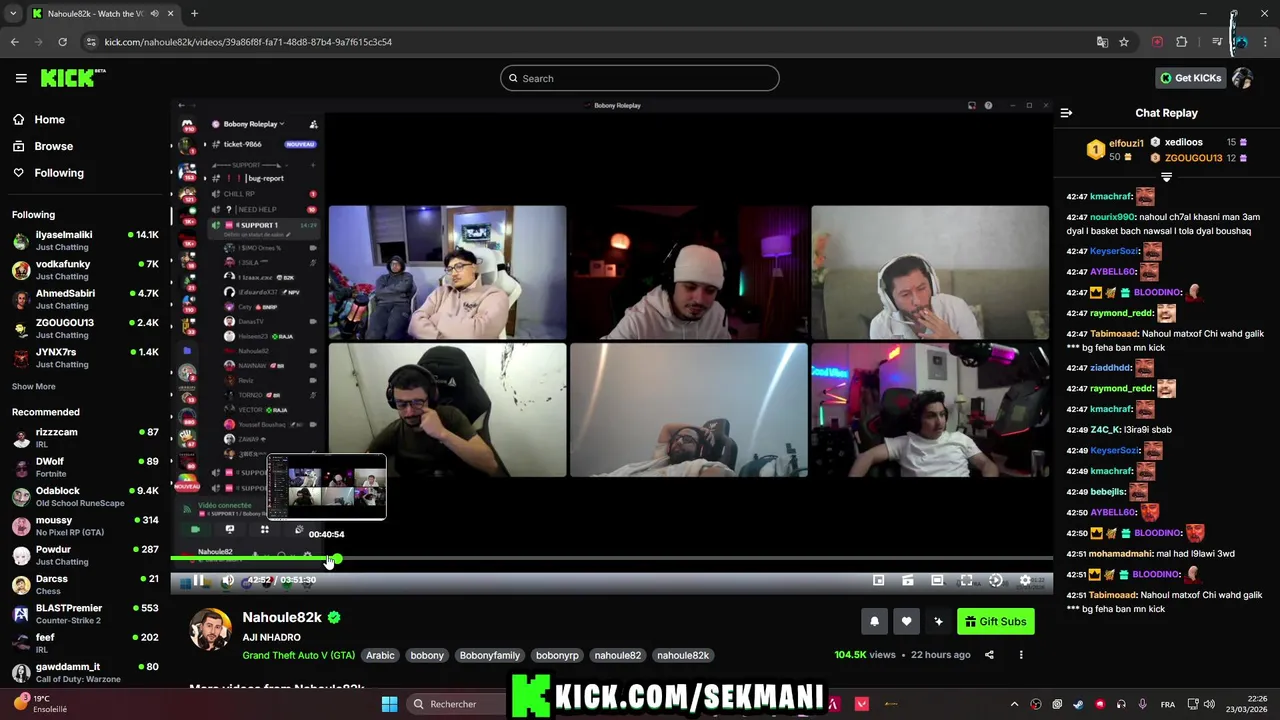The height and width of the screenshot is (720, 1280).
Task: Click the sparkle subscribe icon
Action: point(938,622)
